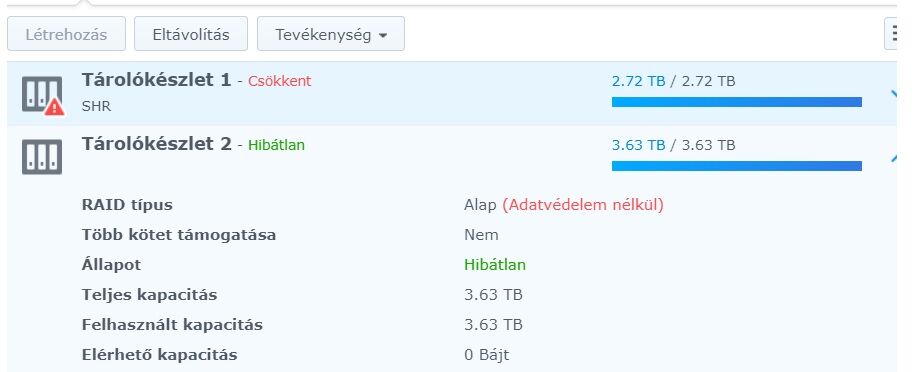Open the Tevékenység dropdown menu

(x=331, y=34)
